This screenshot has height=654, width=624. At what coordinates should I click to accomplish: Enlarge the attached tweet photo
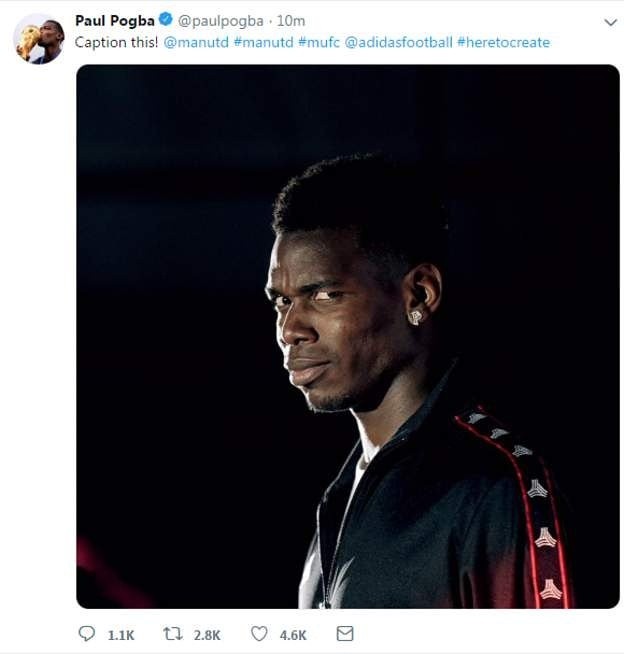click(348, 336)
